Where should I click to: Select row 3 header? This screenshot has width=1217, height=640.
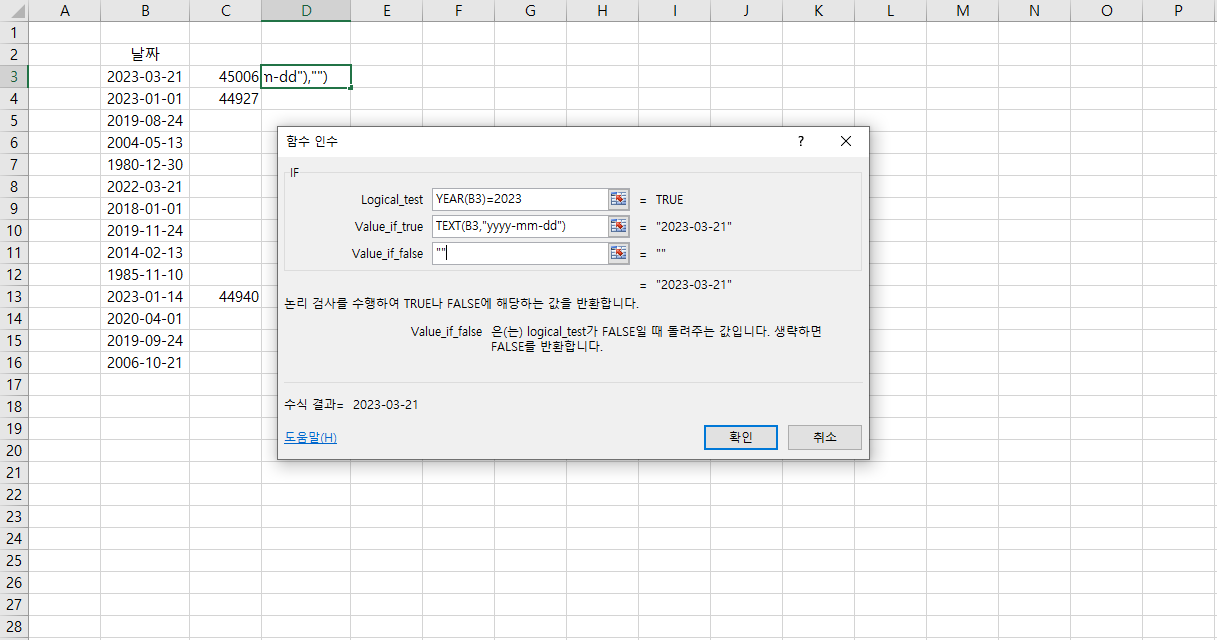coord(14,77)
